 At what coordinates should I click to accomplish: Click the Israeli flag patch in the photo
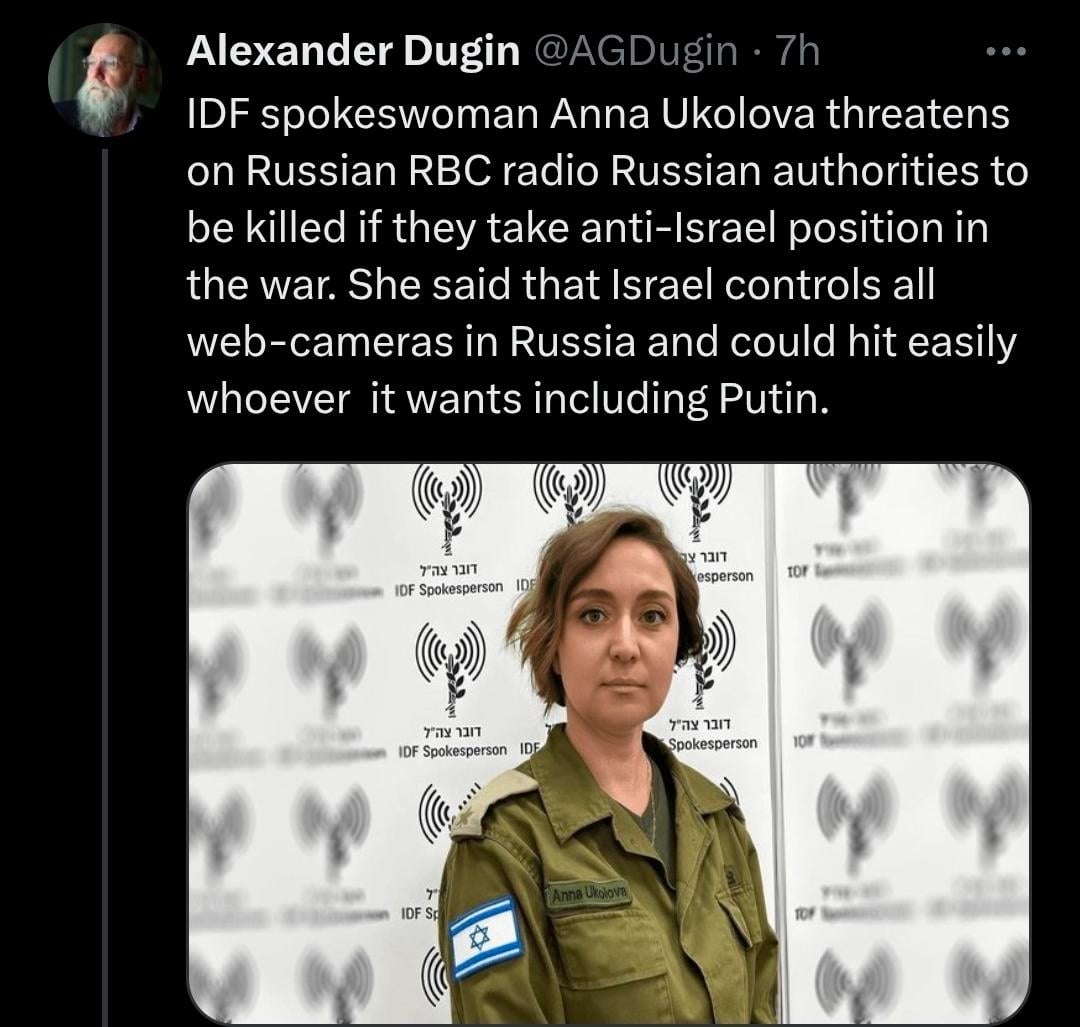pyautogui.click(x=486, y=937)
